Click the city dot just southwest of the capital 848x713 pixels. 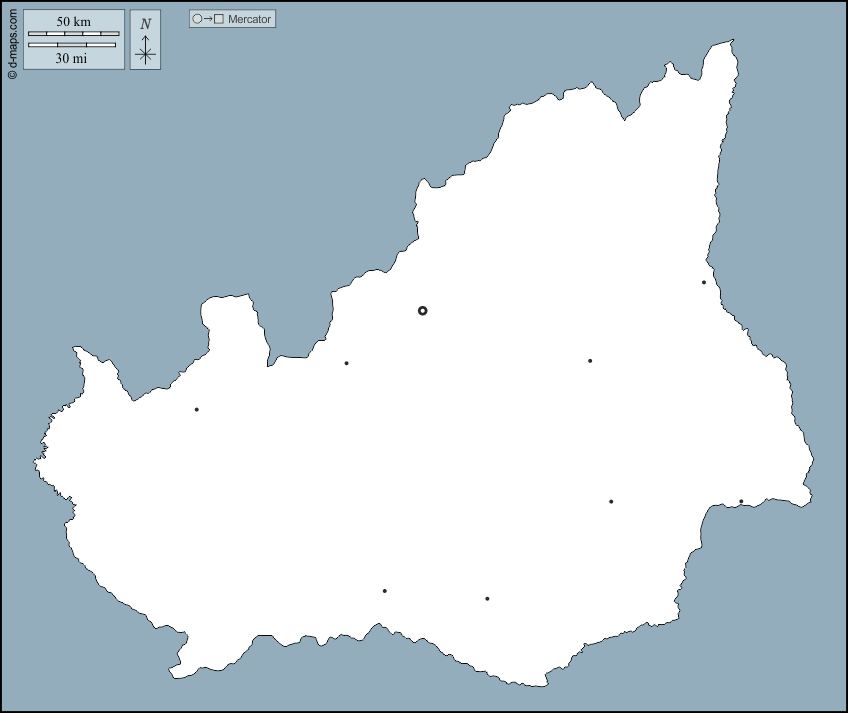click(x=346, y=363)
